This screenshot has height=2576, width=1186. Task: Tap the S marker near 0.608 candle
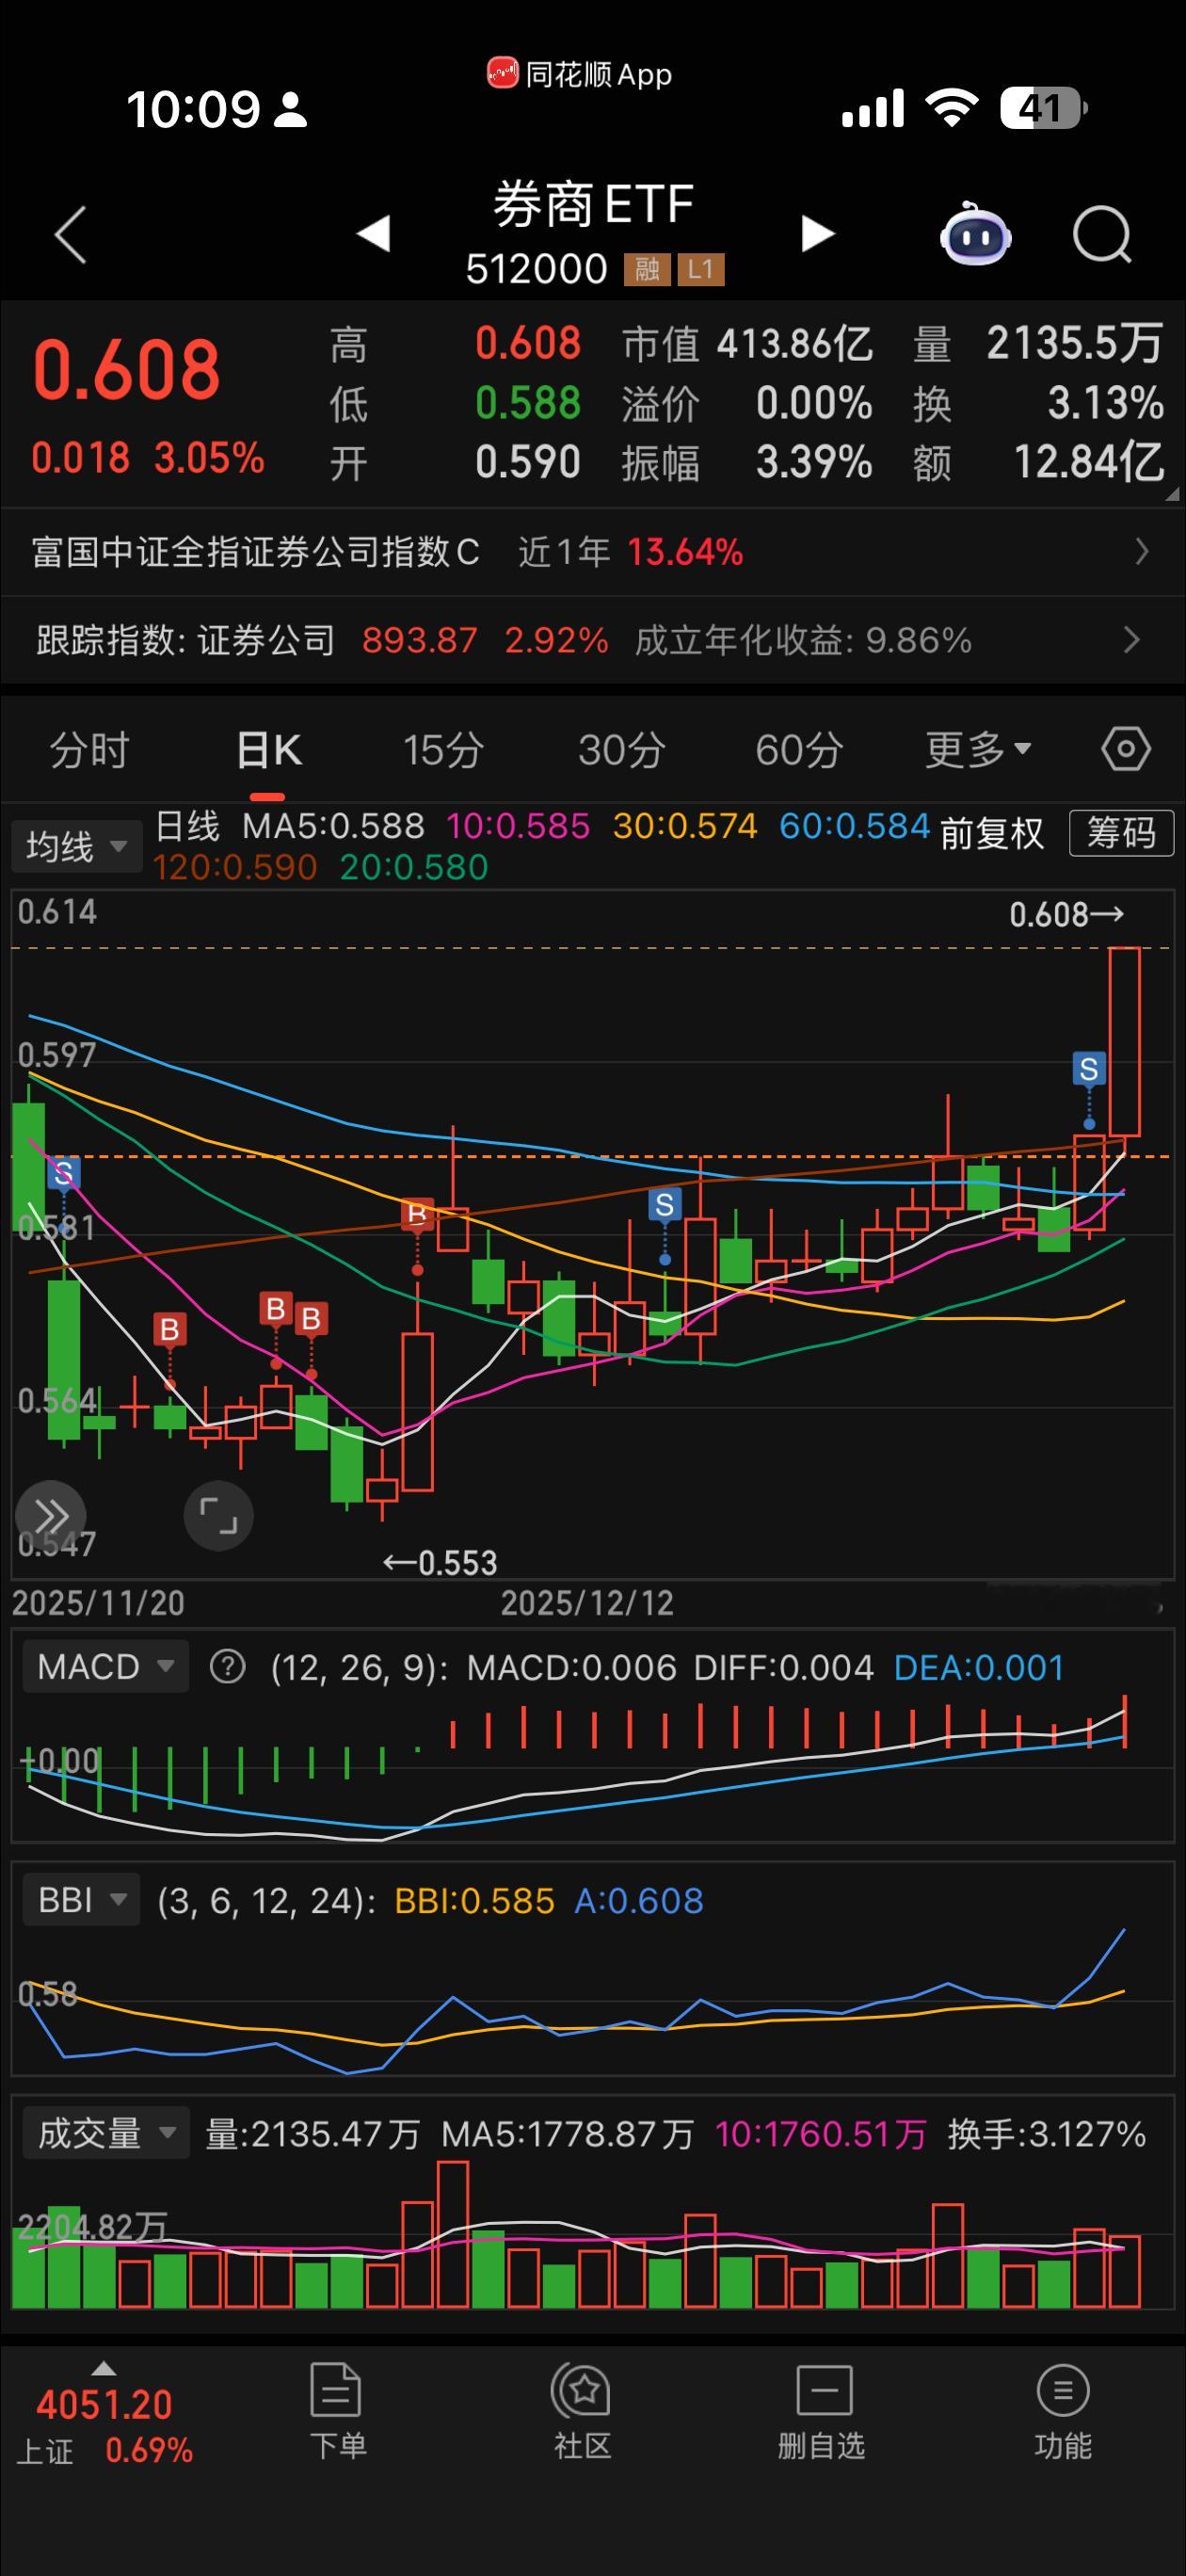(x=1089, y=1069)
